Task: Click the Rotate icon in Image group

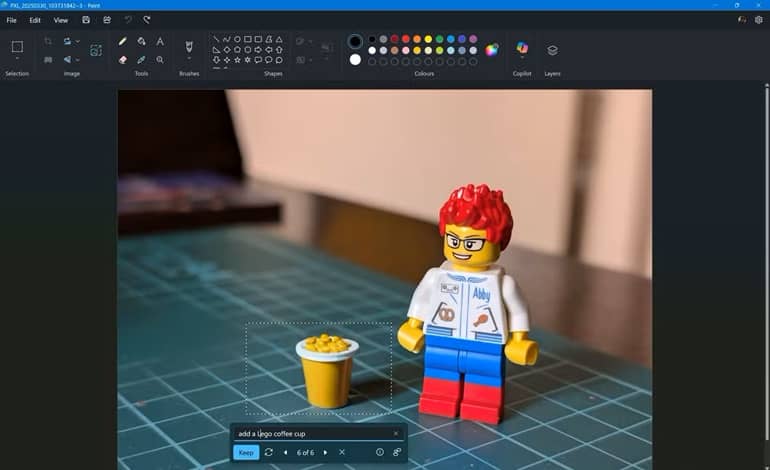Action: pyautogui.click(x=67, y=41)
